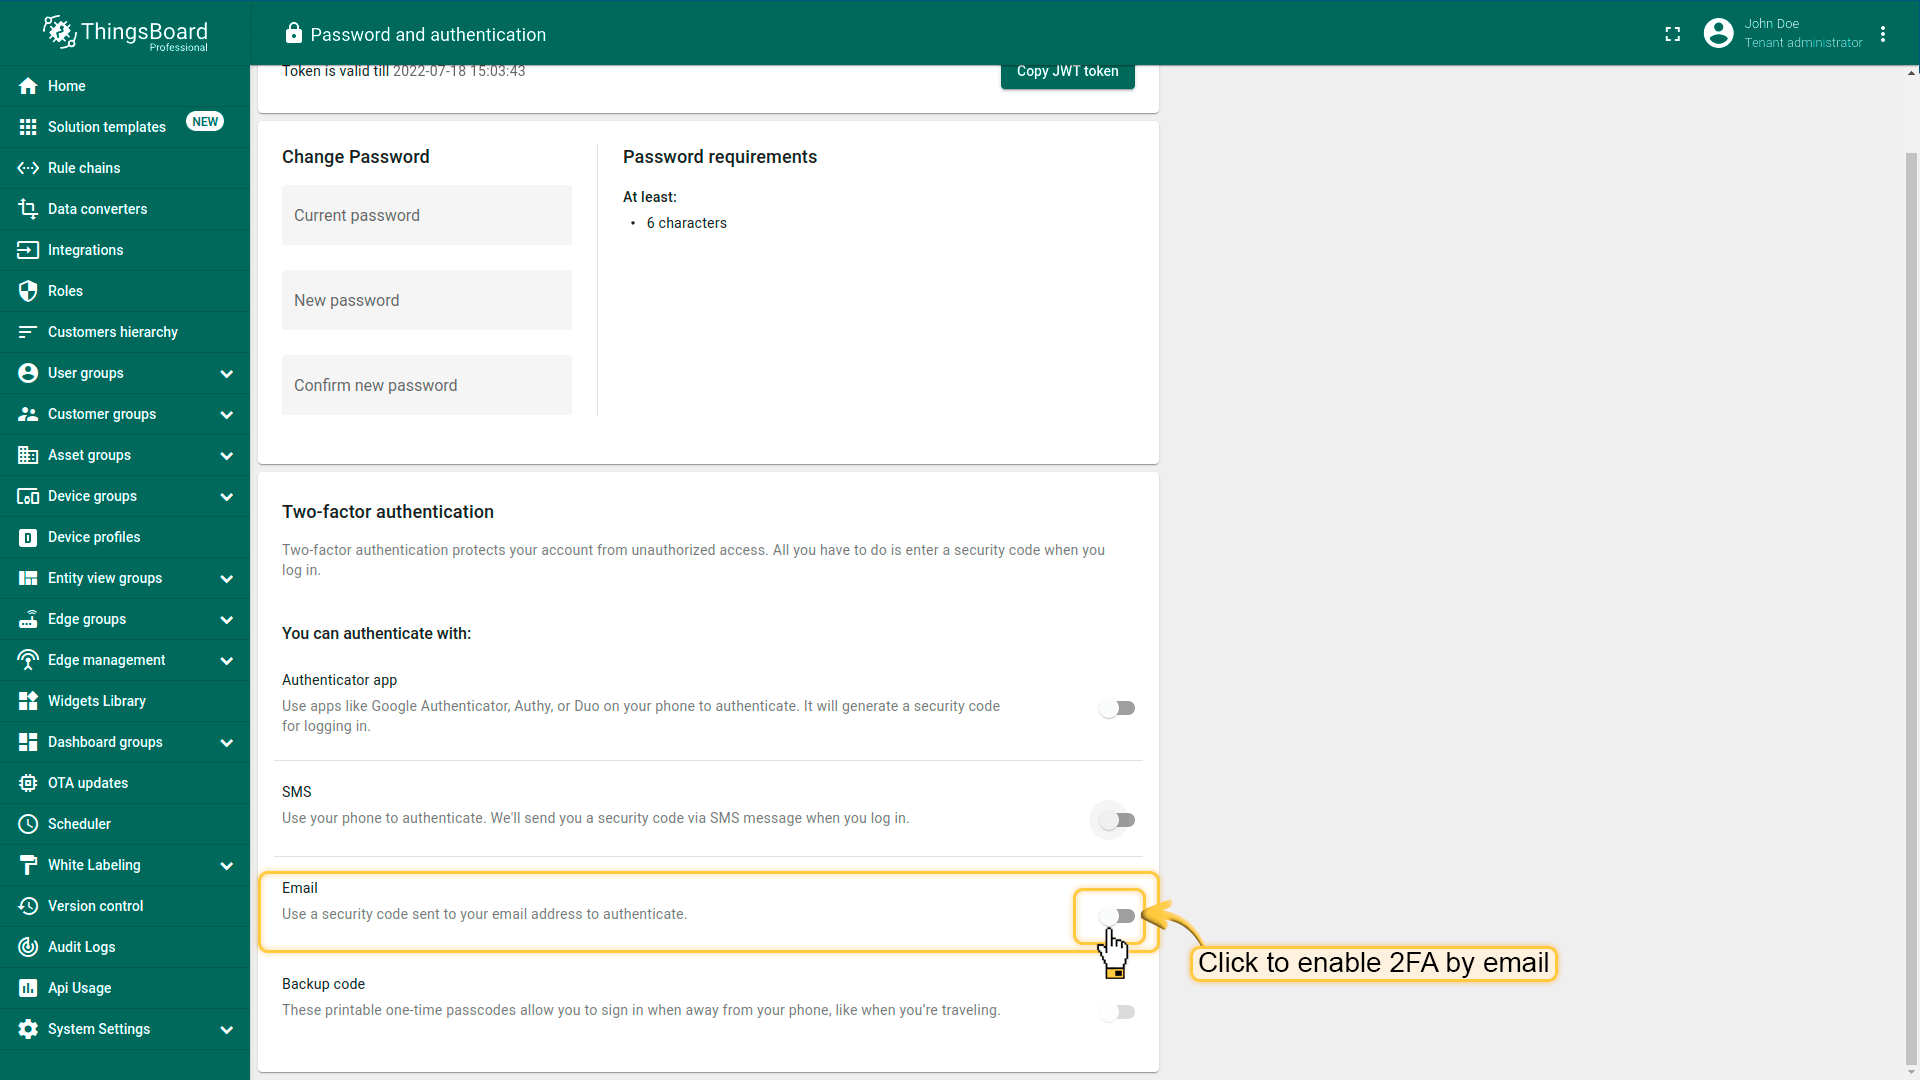The width and height of the screenshot is (1920, 1080).
Task: Click the Customers hierarchy icon
Action: point(28,332)
